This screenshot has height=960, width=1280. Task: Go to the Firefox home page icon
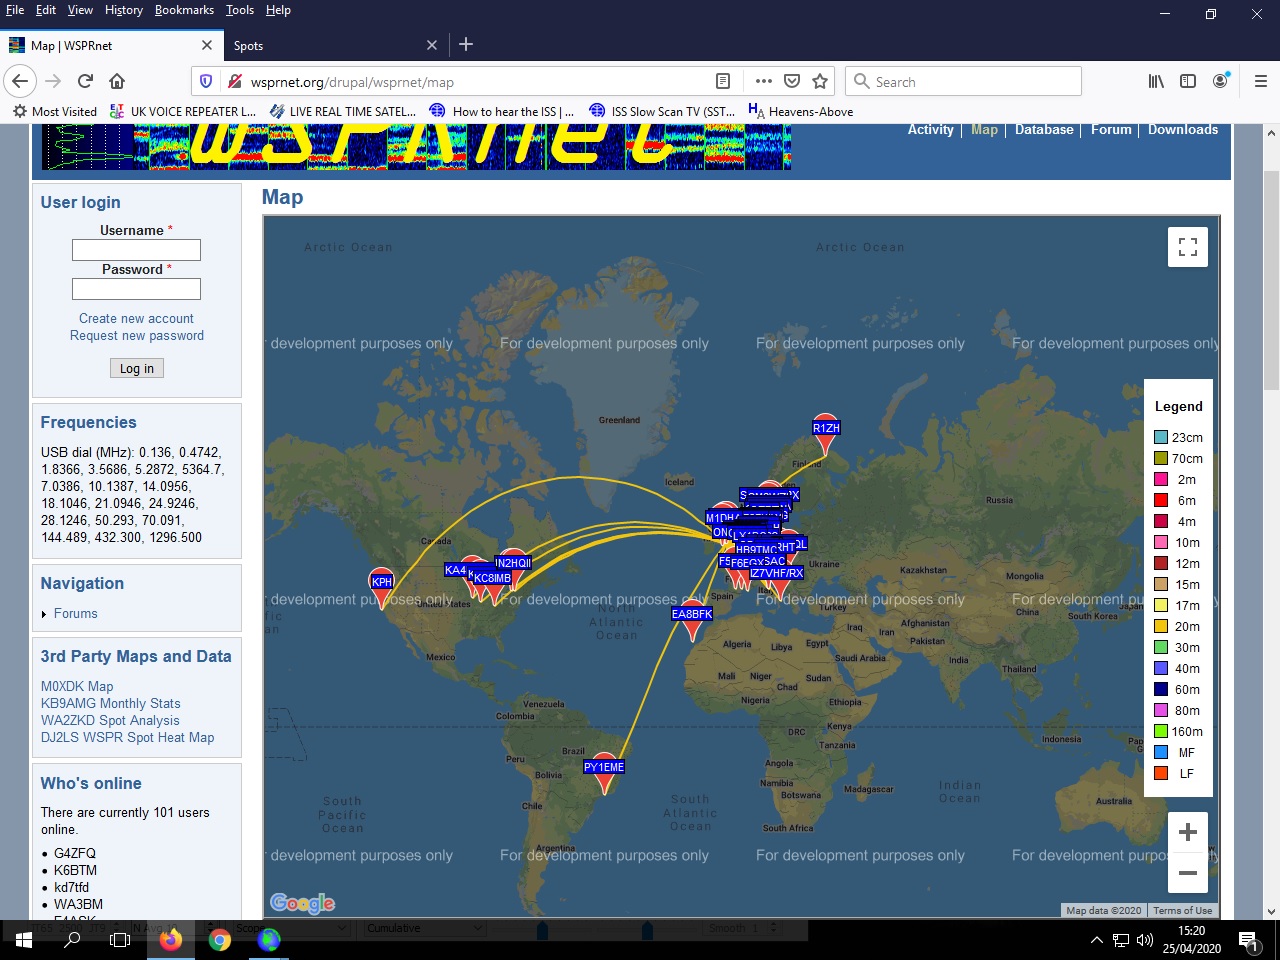(117, 81)
